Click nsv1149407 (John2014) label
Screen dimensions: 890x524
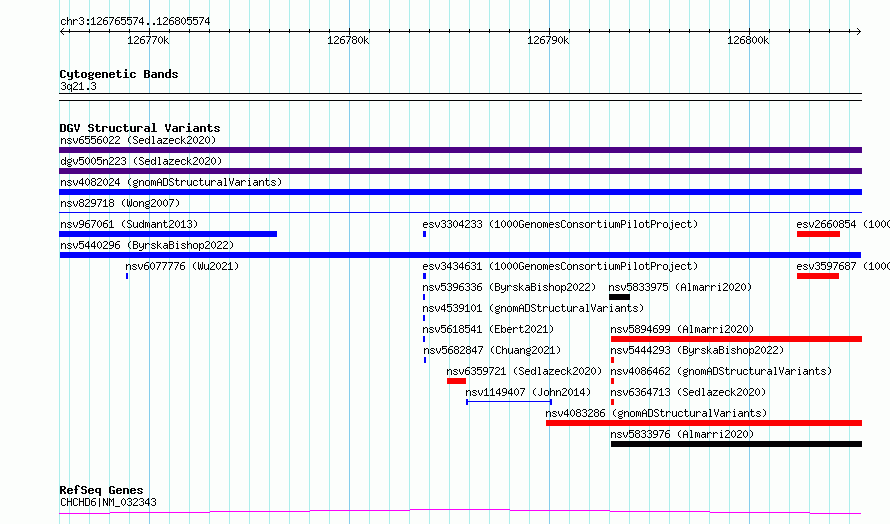coord(528,392)
